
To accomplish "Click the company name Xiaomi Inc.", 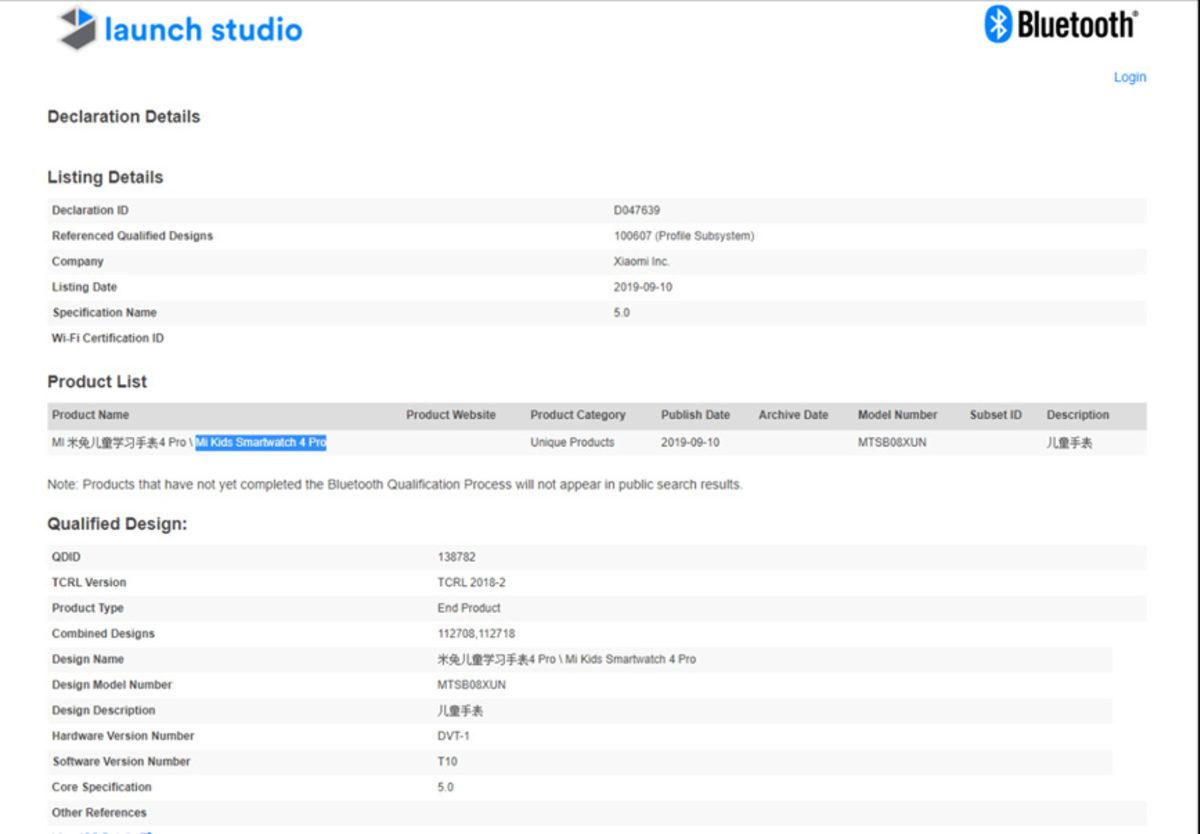I will 641,262.
